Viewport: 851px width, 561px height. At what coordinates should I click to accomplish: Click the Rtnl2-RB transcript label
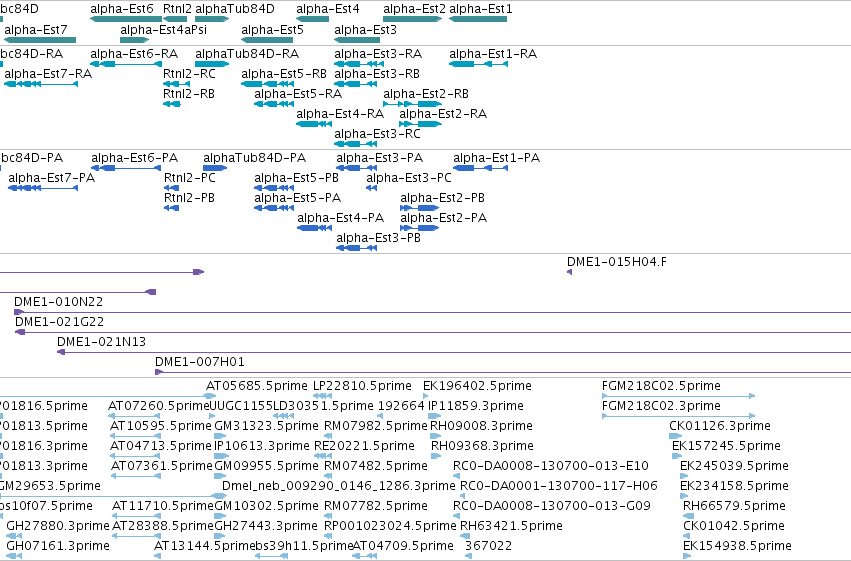pos(189,94)
